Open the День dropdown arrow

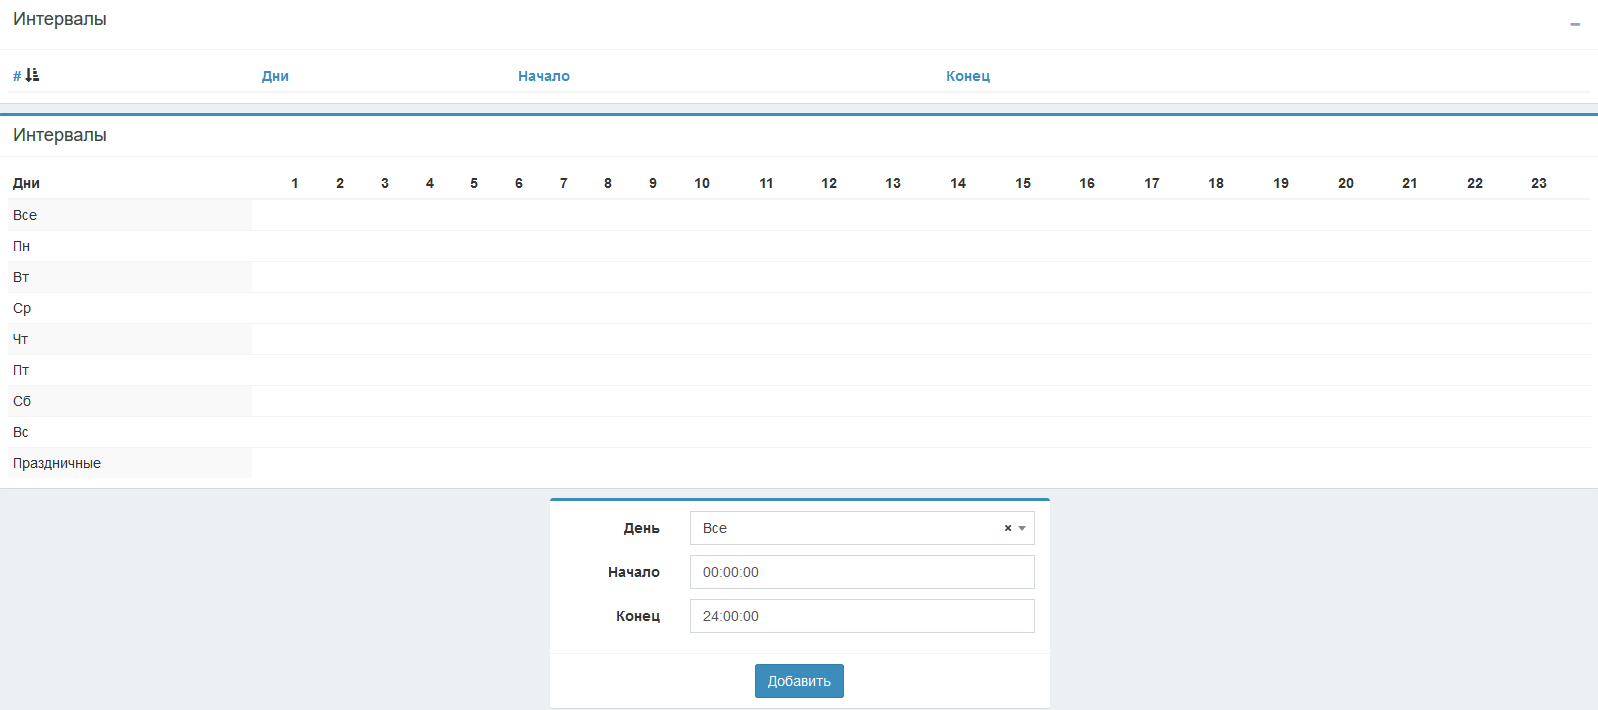[1022, 528]
